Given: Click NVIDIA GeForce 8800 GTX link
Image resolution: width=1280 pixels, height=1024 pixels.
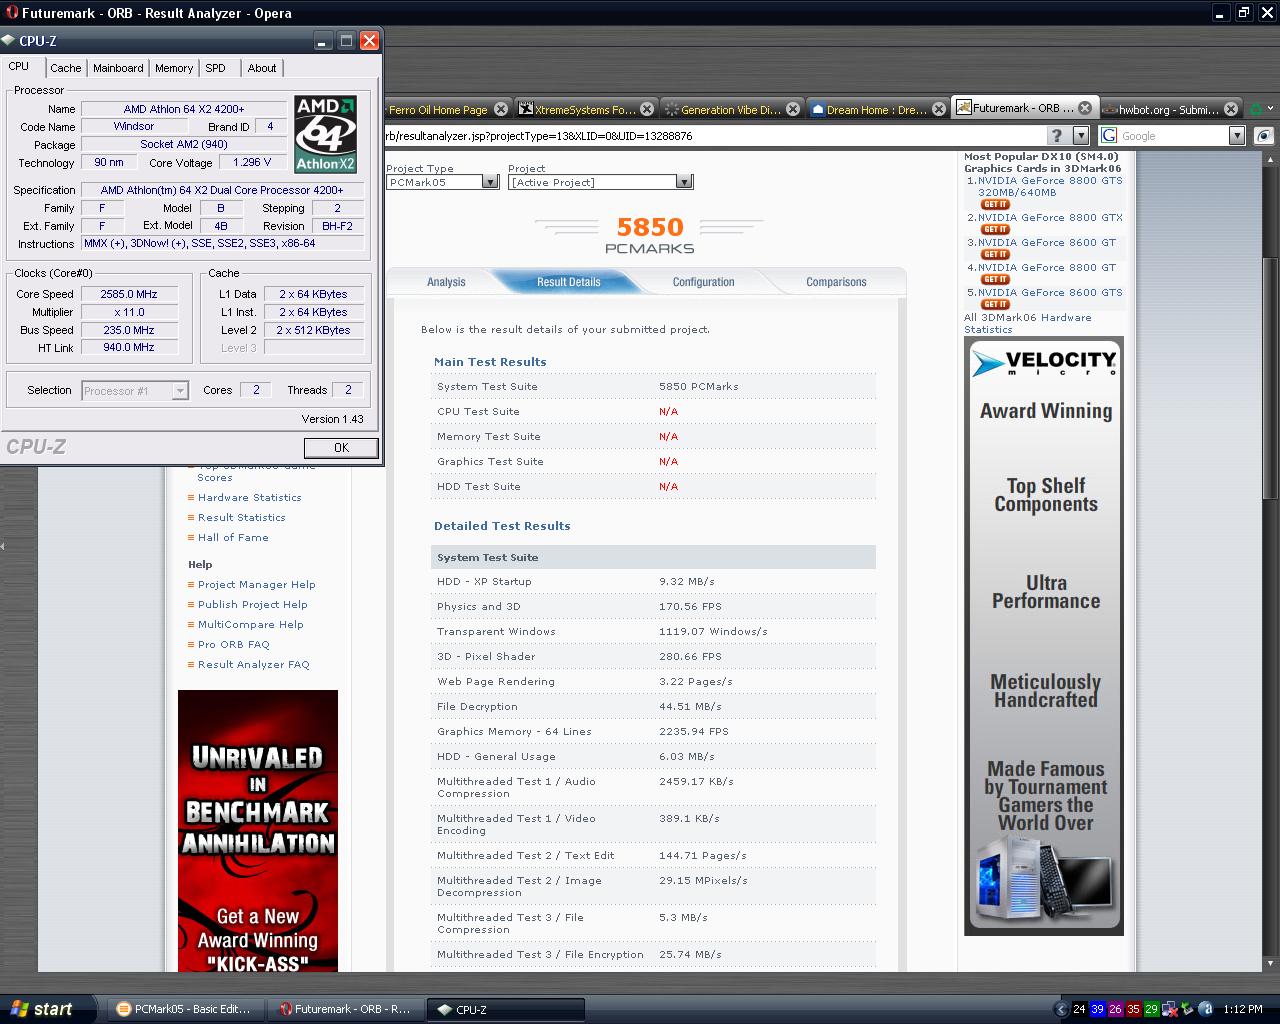Looking at the screenshot, I should point(1050,217).
